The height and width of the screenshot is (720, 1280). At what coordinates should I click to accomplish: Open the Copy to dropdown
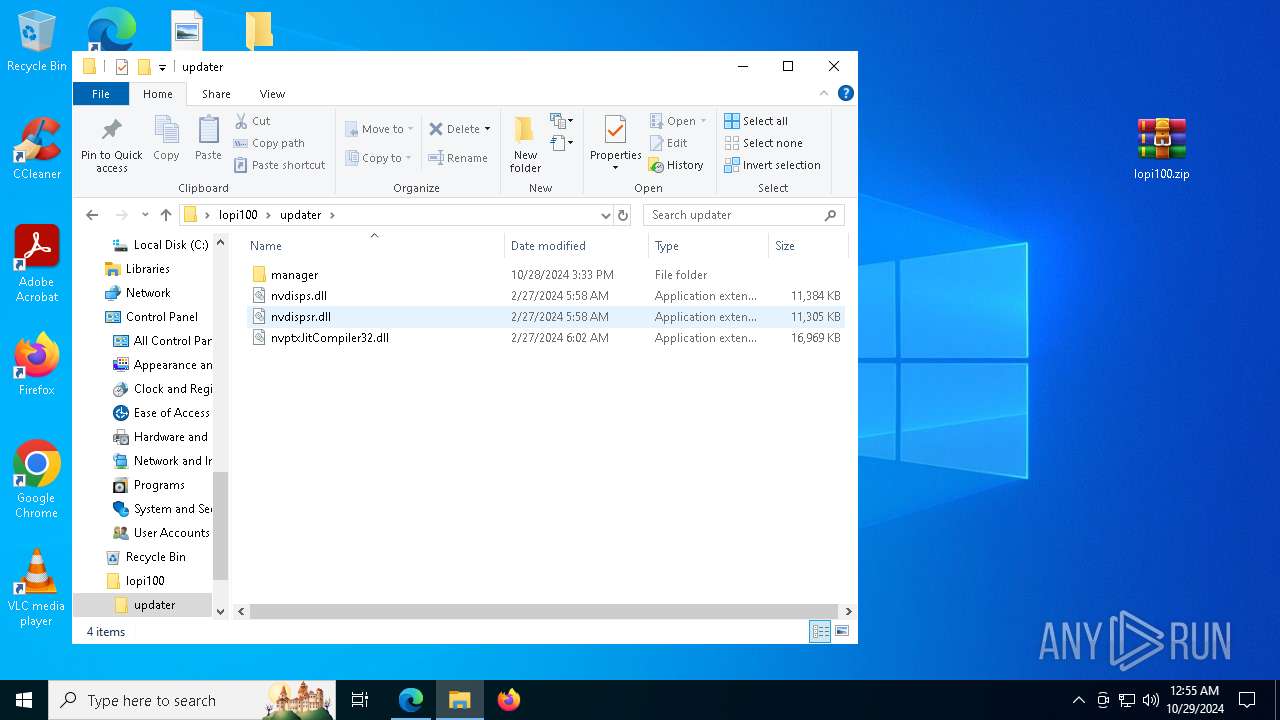click(x=379, y=158)
